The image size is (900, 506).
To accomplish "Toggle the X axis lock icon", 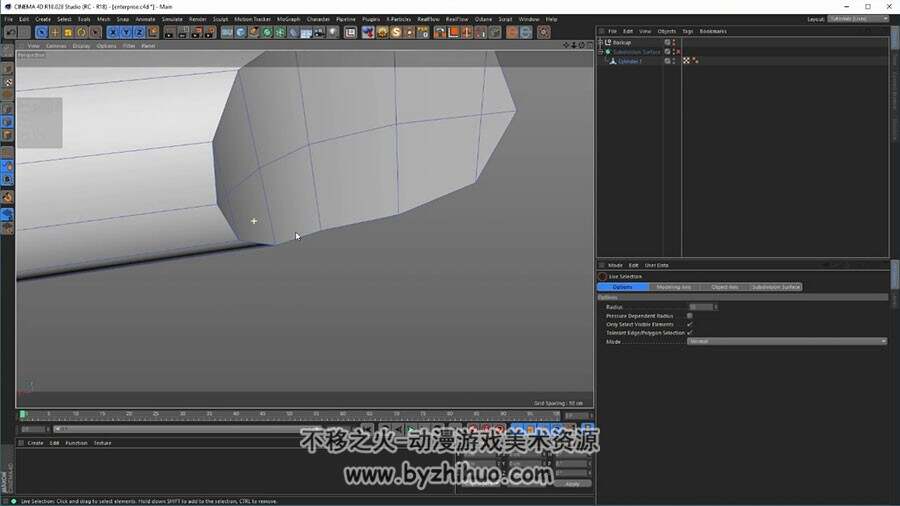I will [113, 33].
